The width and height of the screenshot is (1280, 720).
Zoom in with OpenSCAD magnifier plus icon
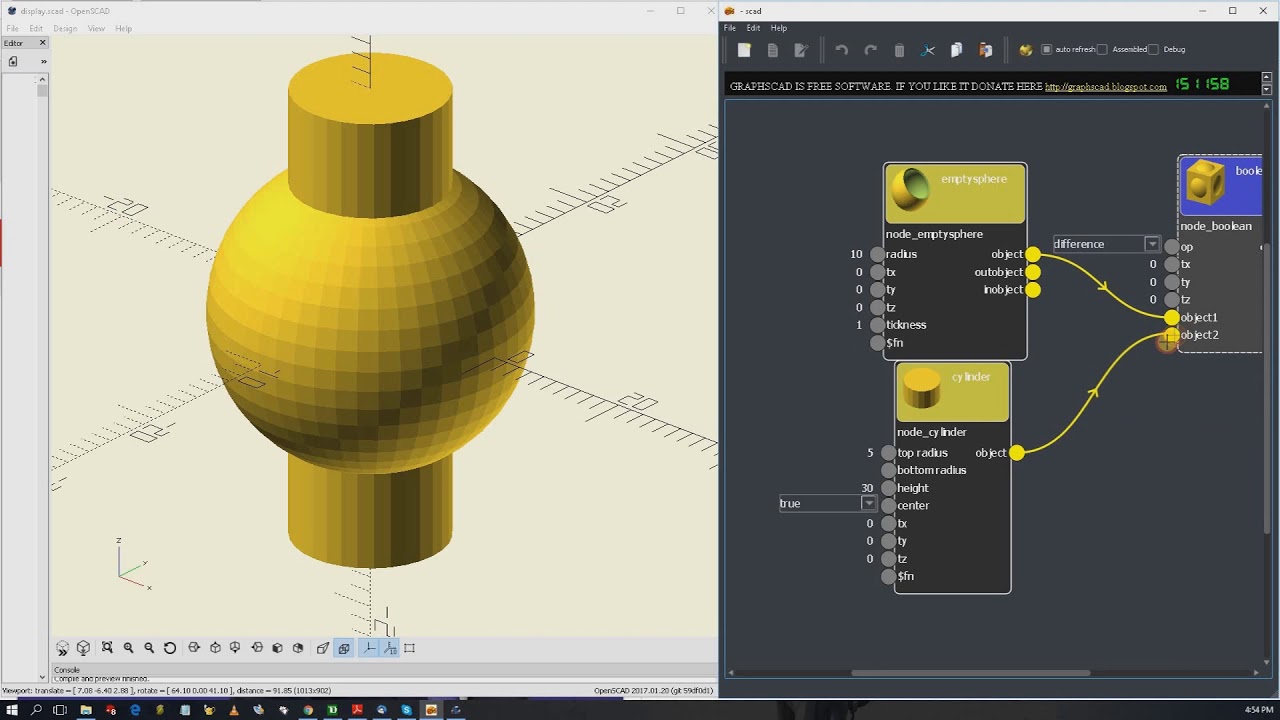pos(128,648)
